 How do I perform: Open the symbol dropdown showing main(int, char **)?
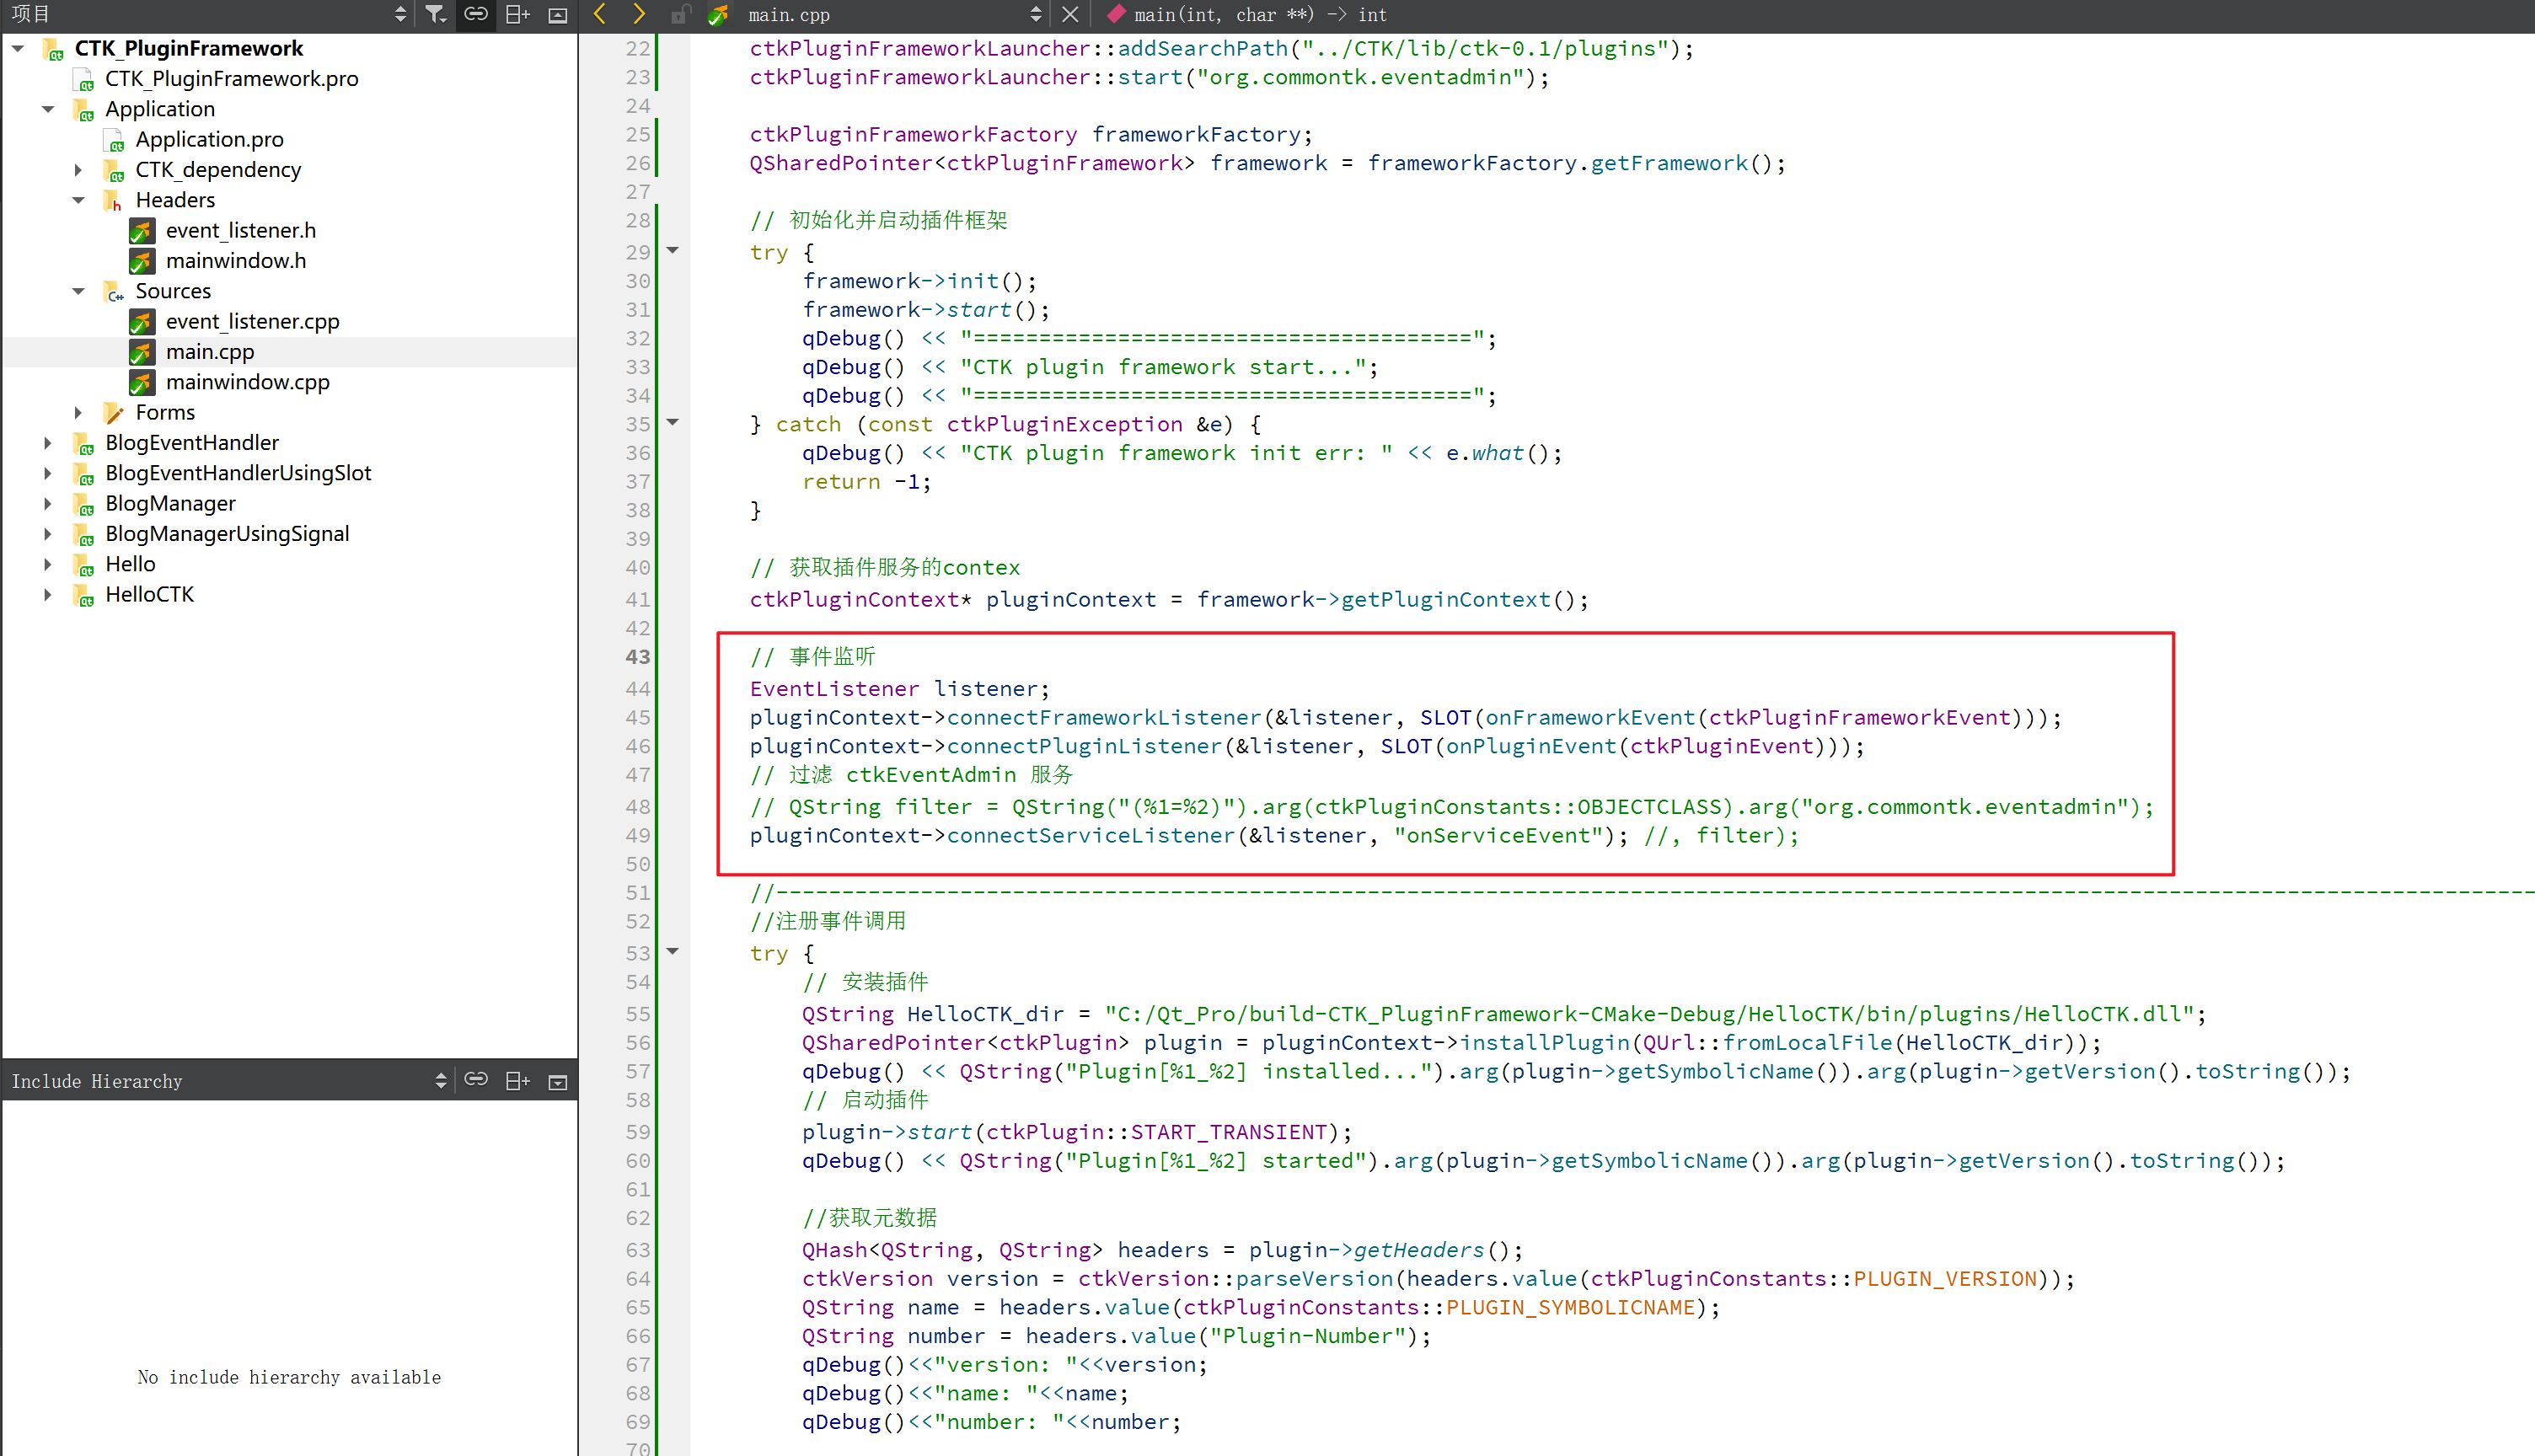1250,14
